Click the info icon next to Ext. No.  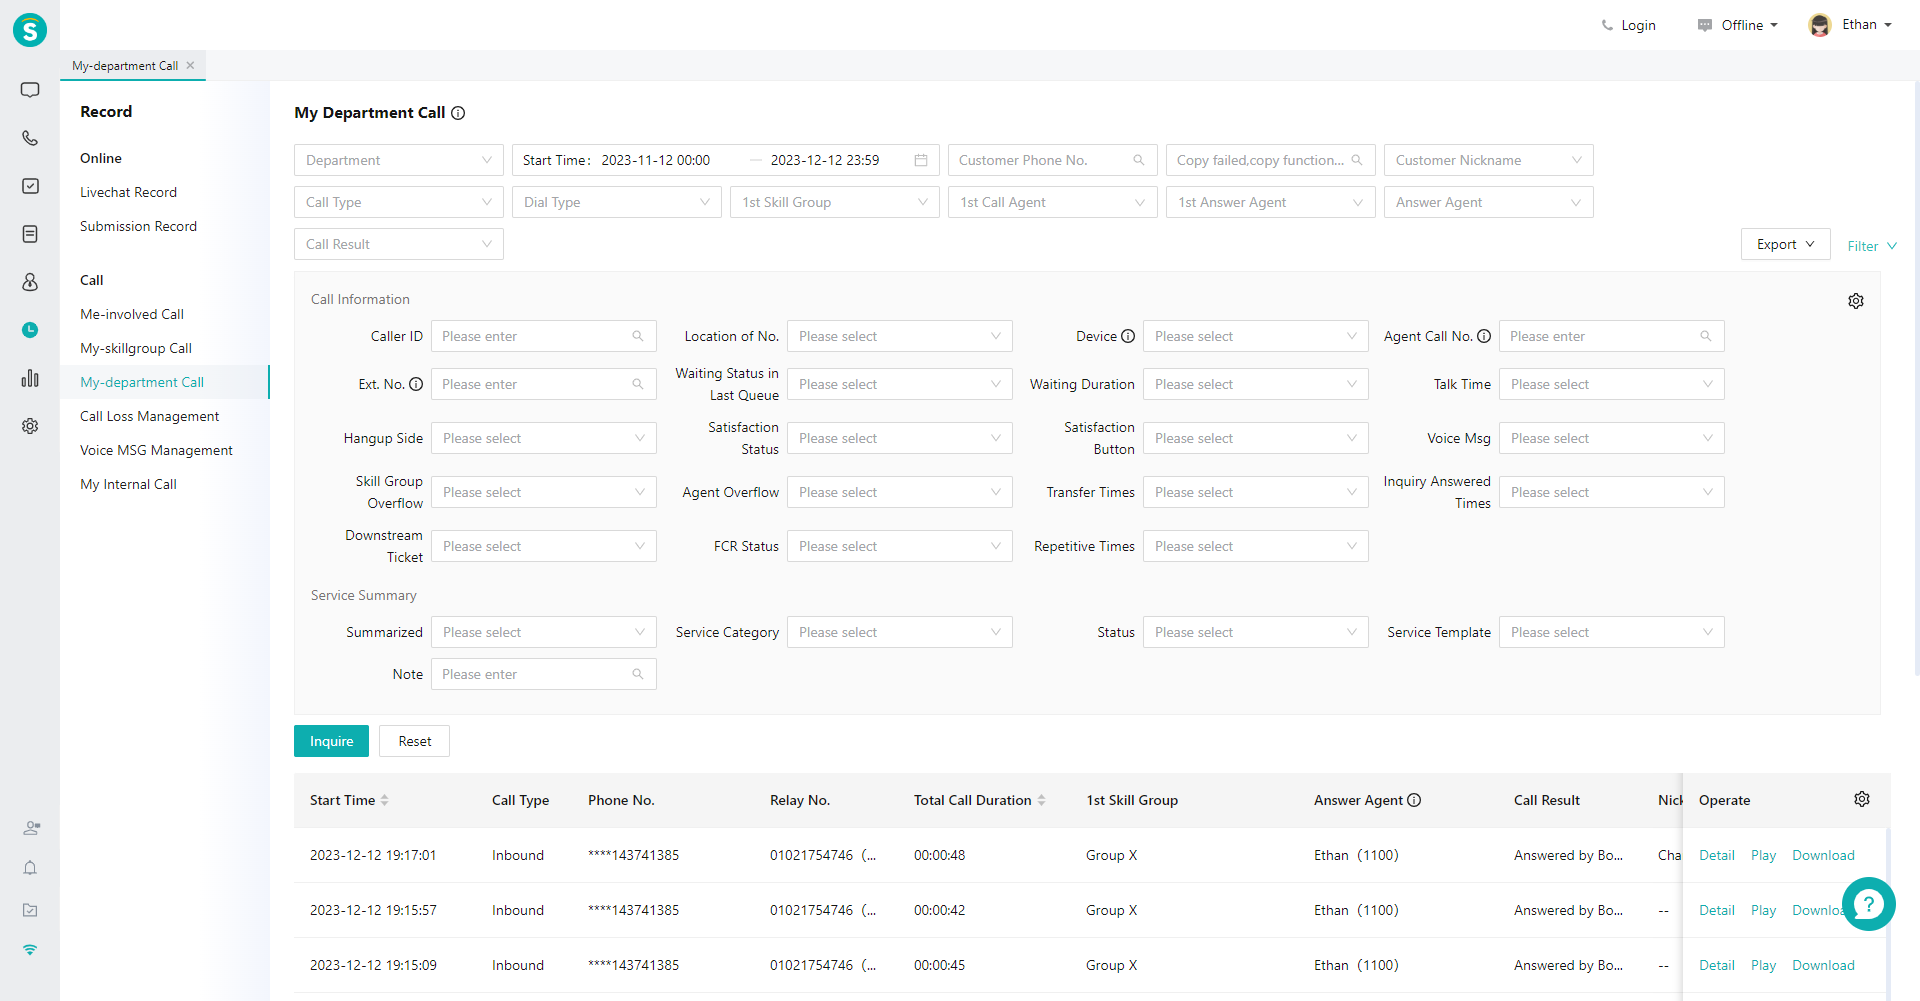[x=416, y=384]
